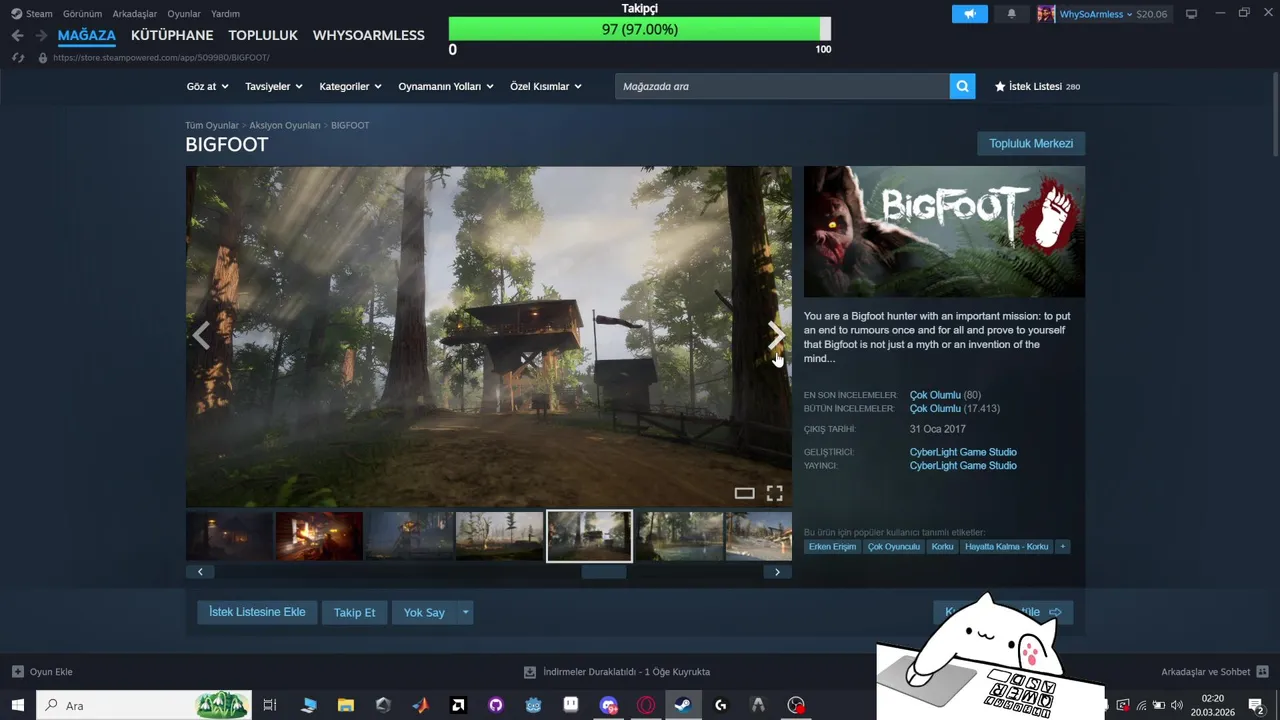Go forward with the forward arrow
1280x720 pixels.
tap(41, 35)
